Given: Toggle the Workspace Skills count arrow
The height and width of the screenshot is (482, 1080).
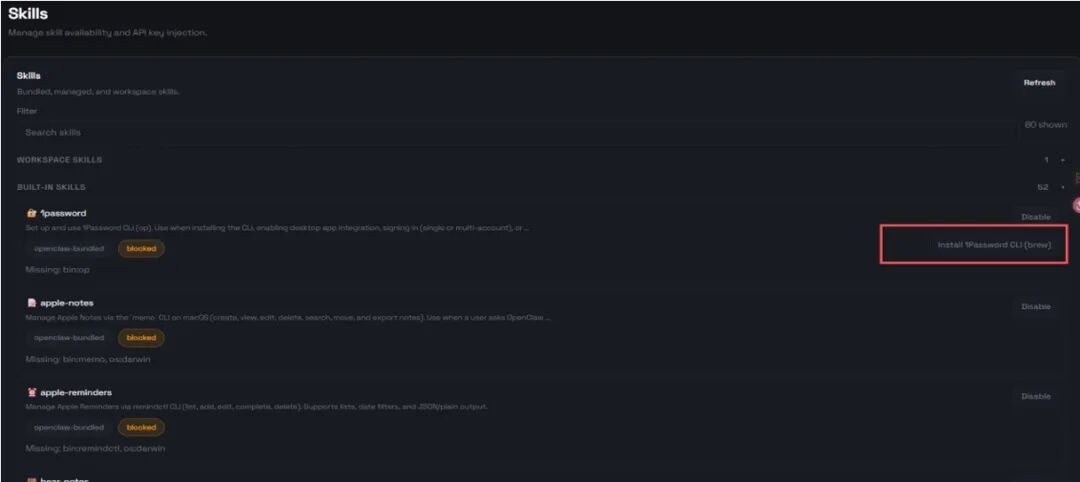Looking at the screenshot, I should point(1062,160).
